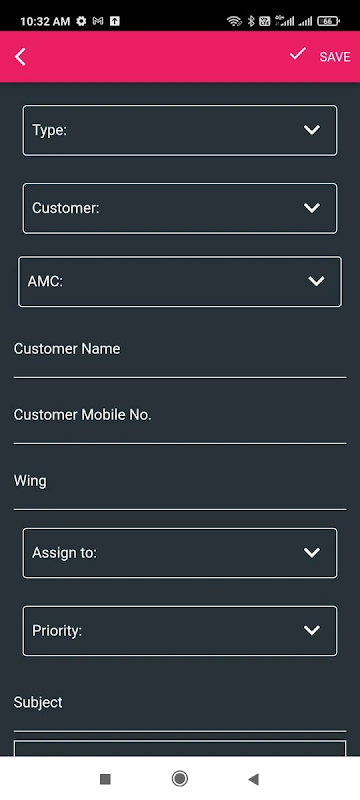Tap the Wing text field
The width and height of the screenshot is (360, 800).
(179, 487)
